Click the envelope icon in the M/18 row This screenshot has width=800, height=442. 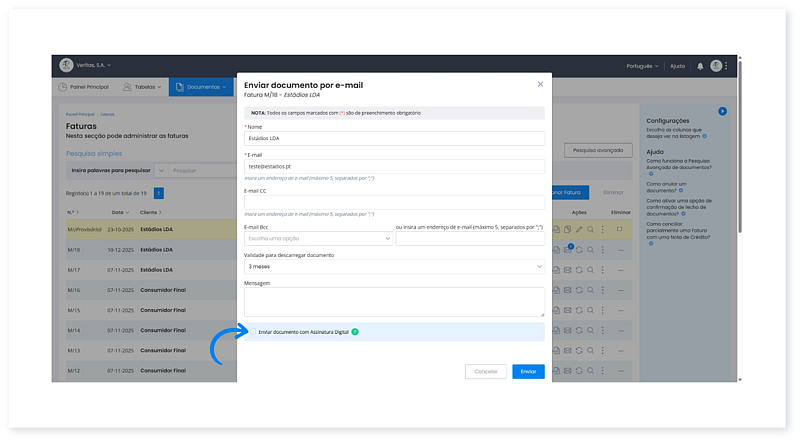click(x=567, y=250)
